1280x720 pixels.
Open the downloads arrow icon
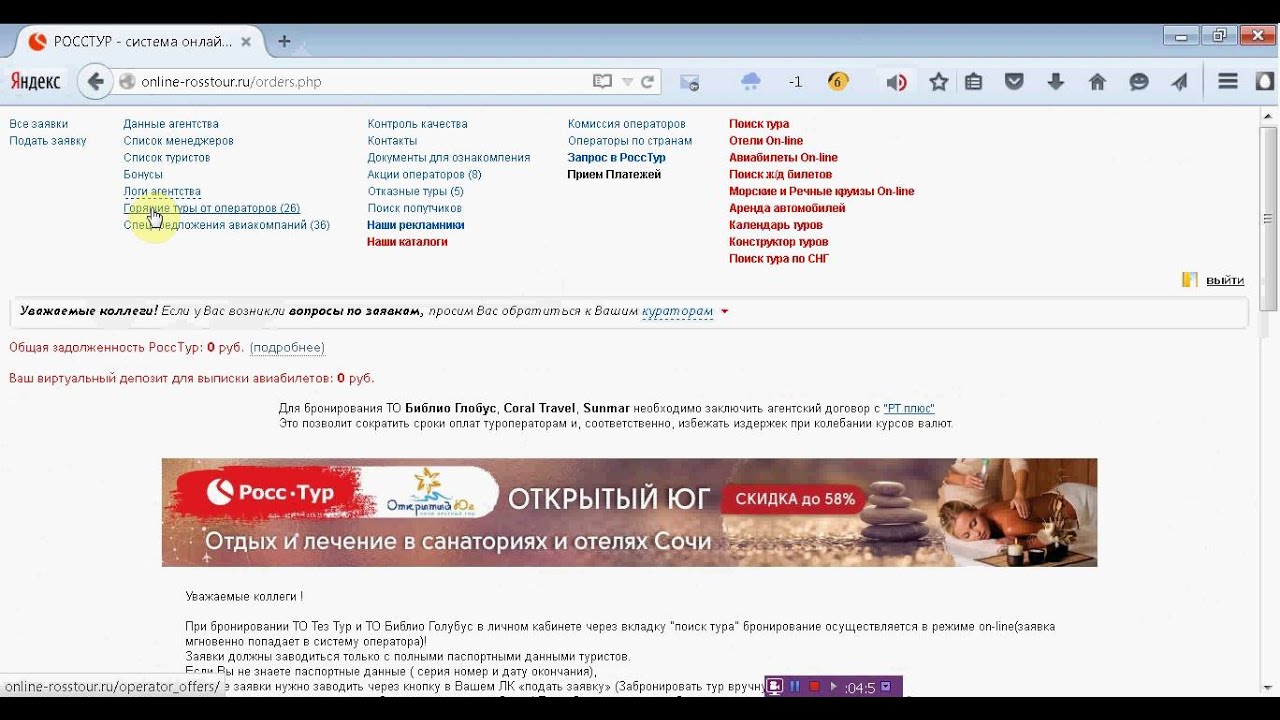click(1056, 82)
